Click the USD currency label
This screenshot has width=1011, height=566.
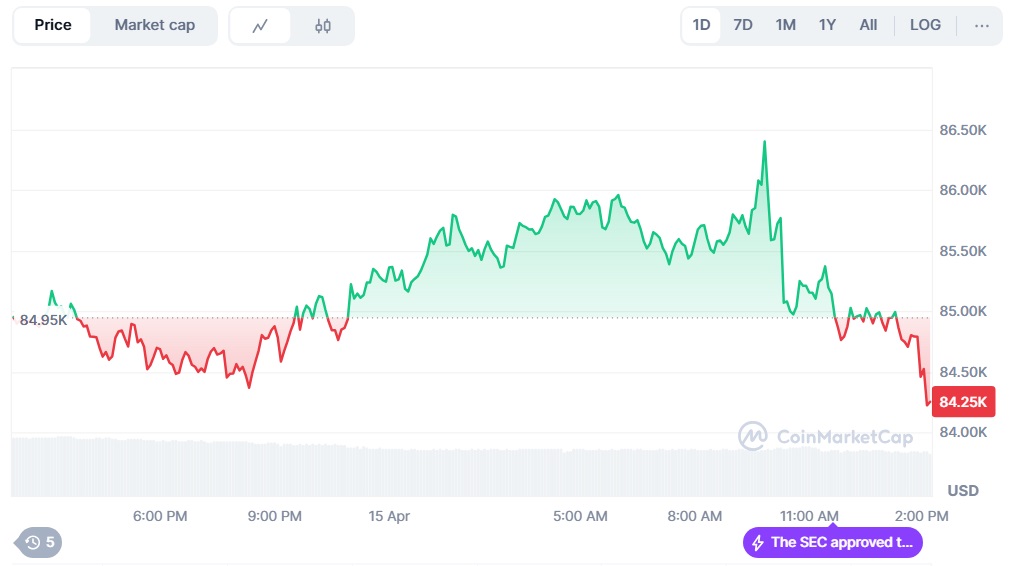tap(963, 490)
